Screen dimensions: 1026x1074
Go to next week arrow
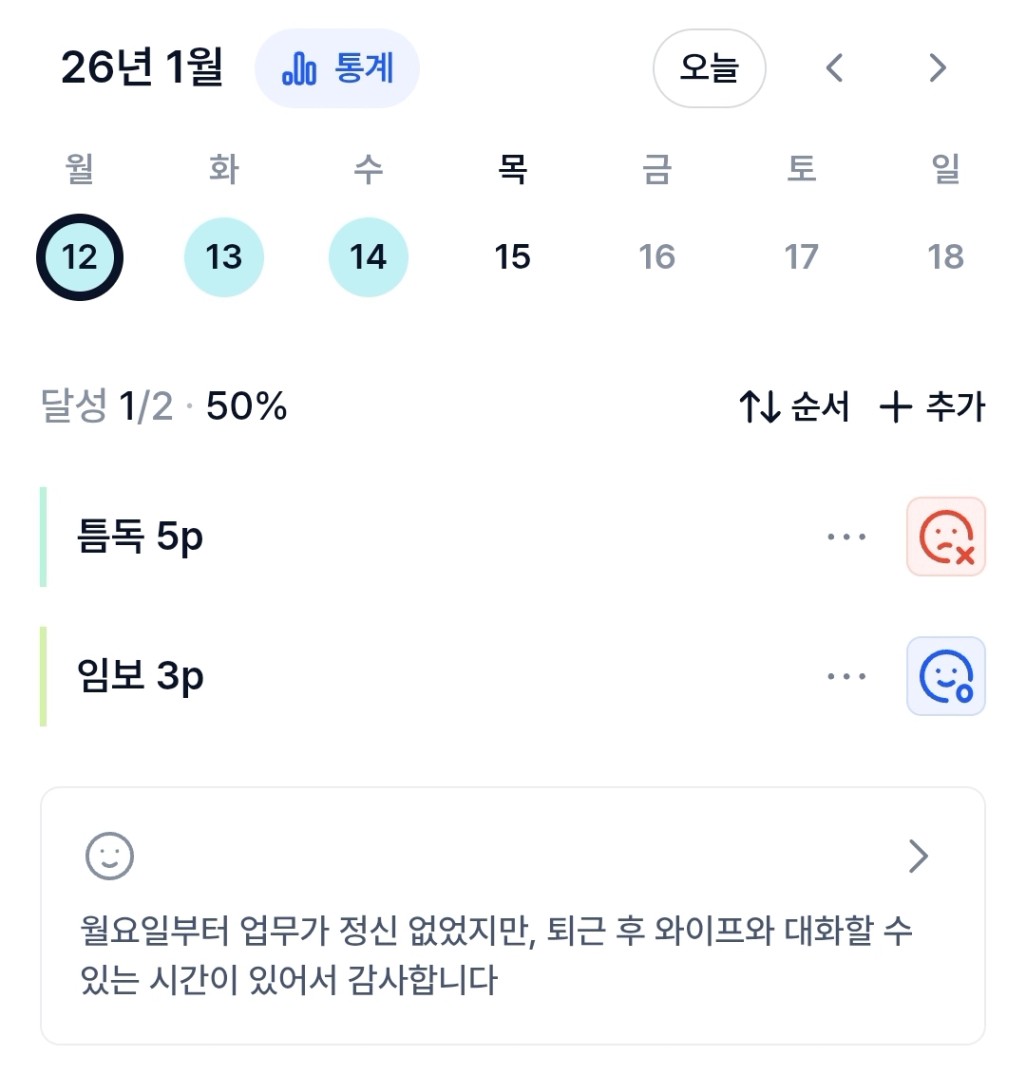click(x=937, y=68)
